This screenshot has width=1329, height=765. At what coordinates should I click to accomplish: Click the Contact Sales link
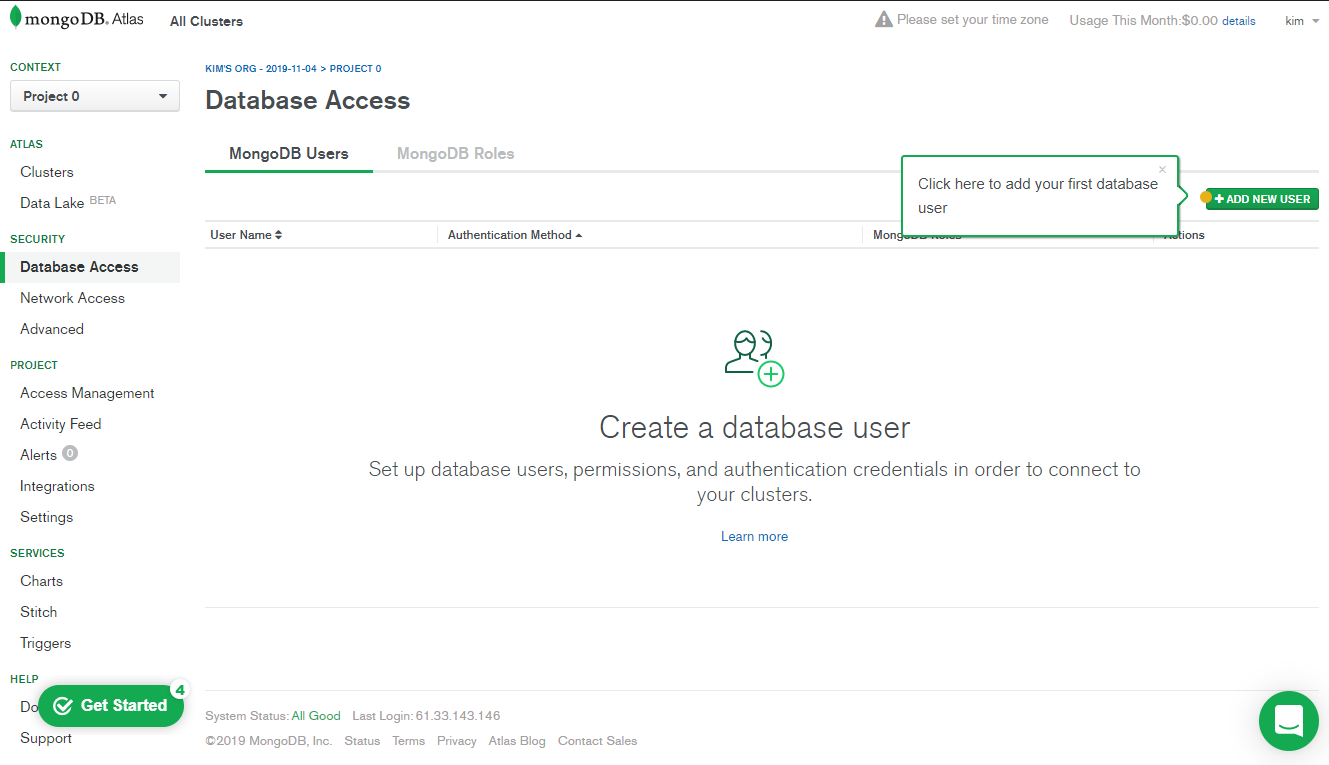pos(597,741)
